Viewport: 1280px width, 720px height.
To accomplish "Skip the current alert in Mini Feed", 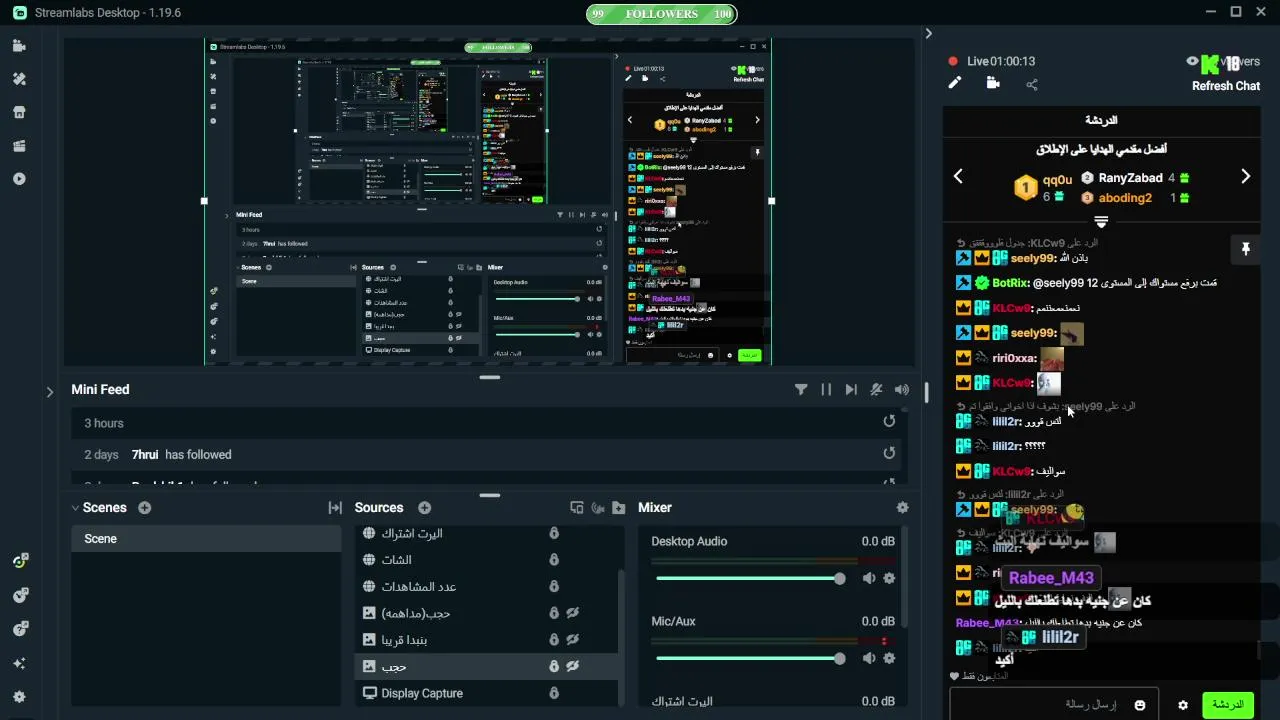I will pos(851,390).
